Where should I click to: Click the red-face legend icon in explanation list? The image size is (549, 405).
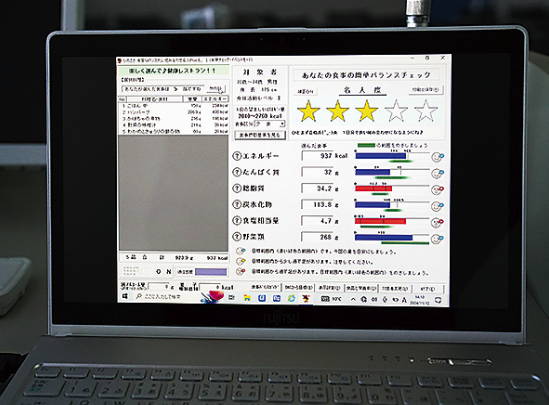[241, 271]
